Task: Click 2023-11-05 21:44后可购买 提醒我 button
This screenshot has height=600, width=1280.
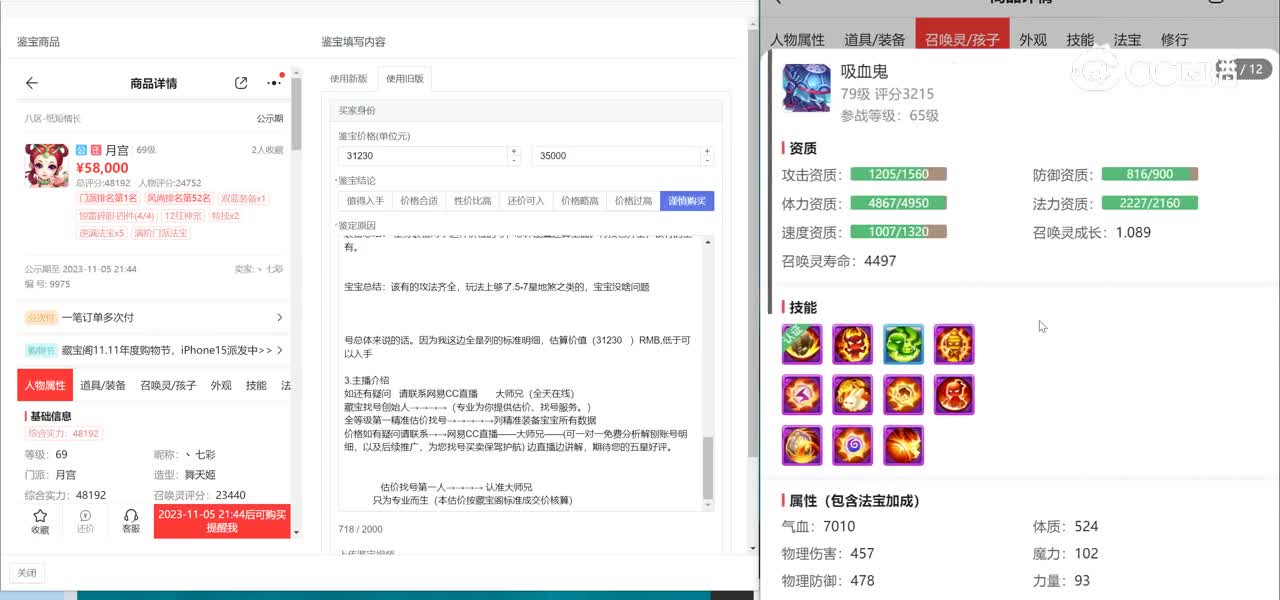Action: click(222, 521)
